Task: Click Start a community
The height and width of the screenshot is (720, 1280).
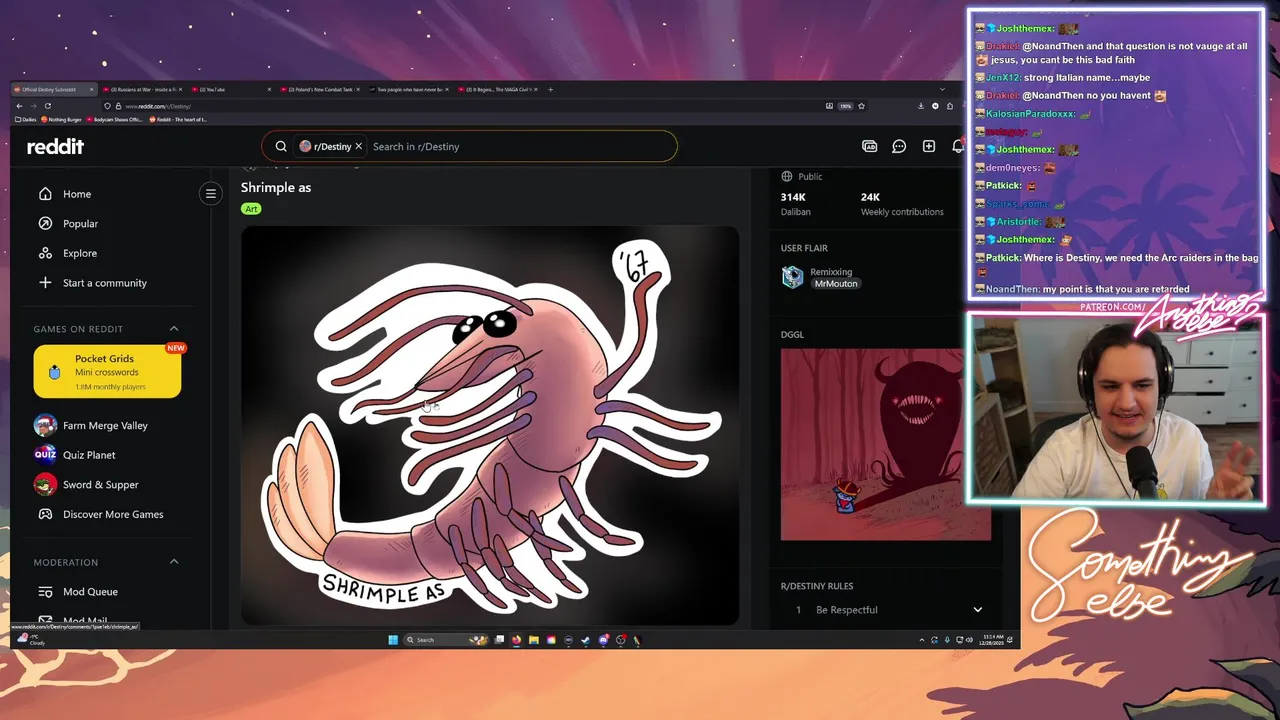Action: (106, 283)
